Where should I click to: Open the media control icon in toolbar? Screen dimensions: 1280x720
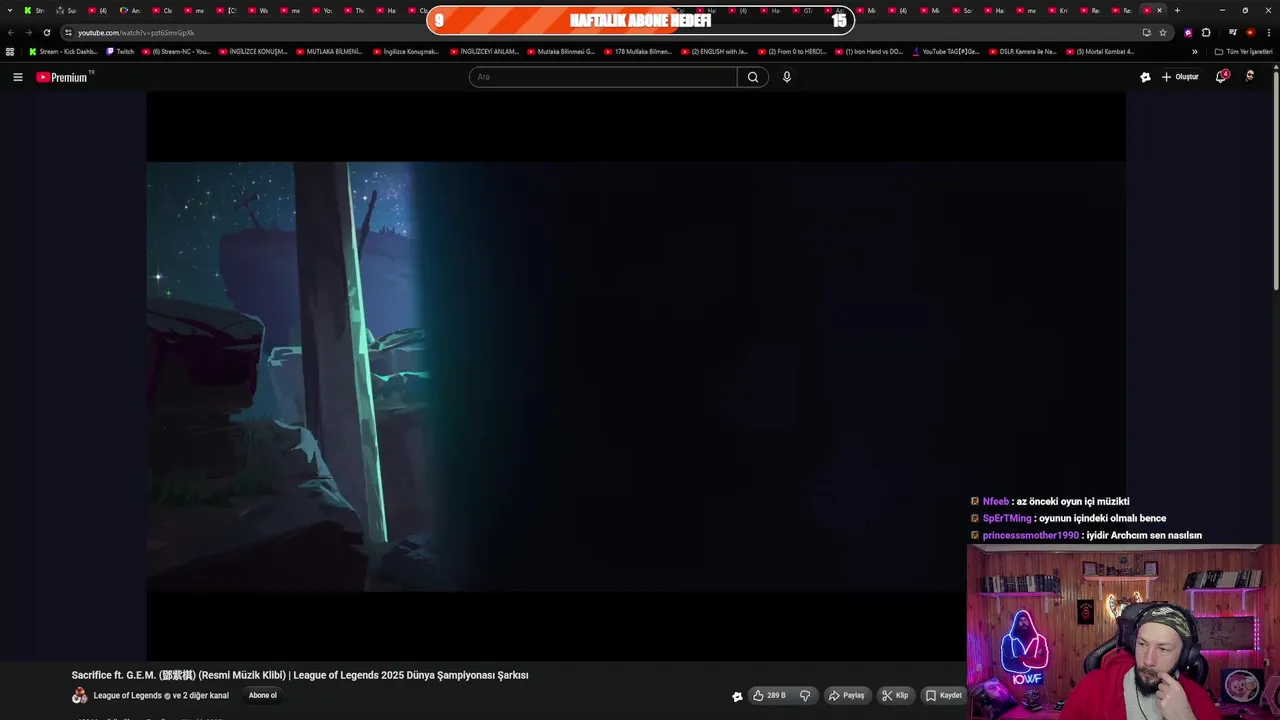[x=1233, y=32]
